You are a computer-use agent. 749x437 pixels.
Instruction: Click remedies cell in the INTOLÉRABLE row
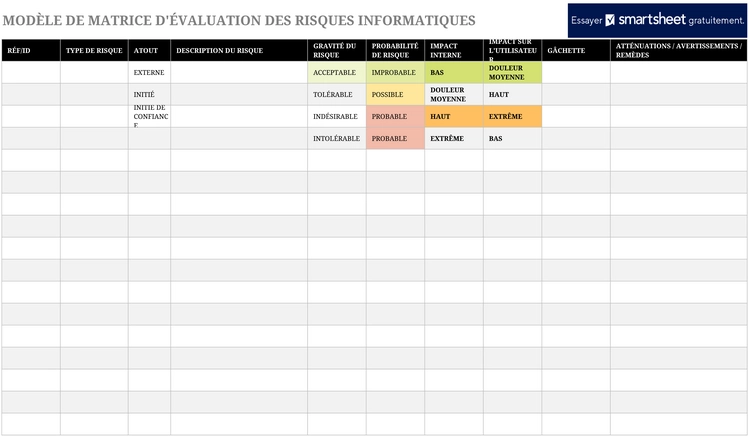click(679, 139)
